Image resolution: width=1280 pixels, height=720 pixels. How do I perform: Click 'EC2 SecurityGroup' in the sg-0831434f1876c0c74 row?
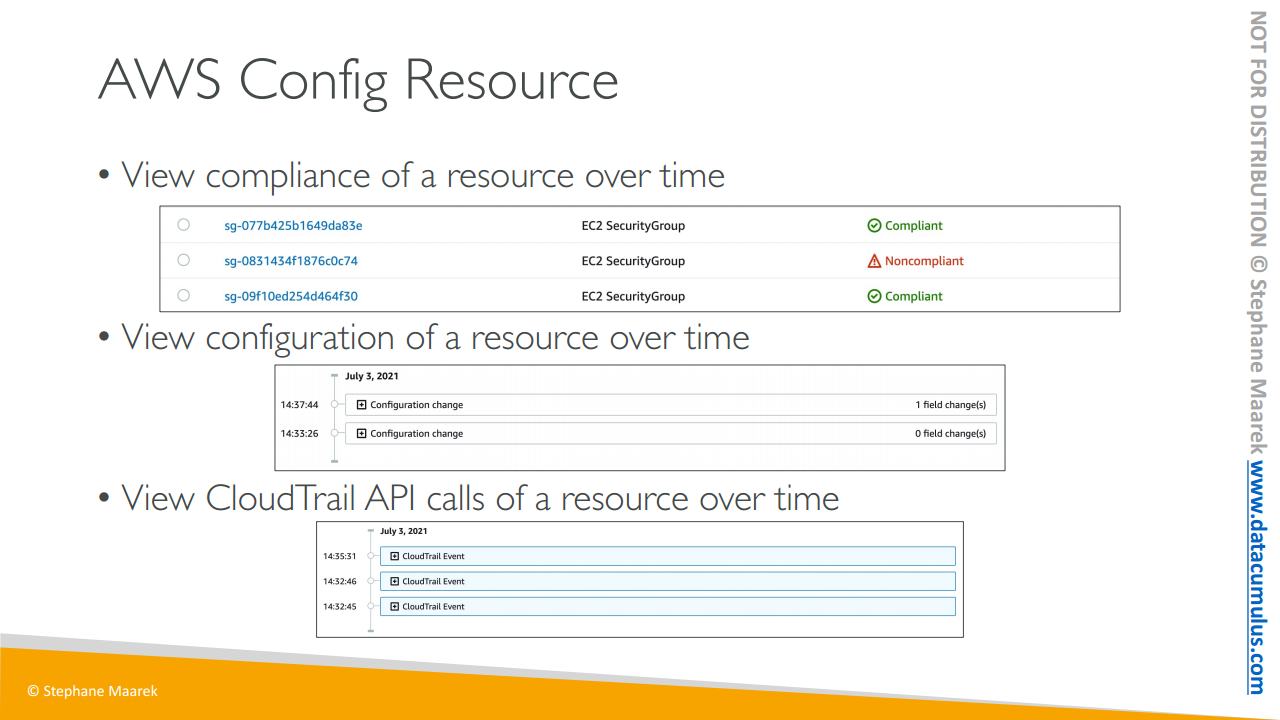point(633,261)
